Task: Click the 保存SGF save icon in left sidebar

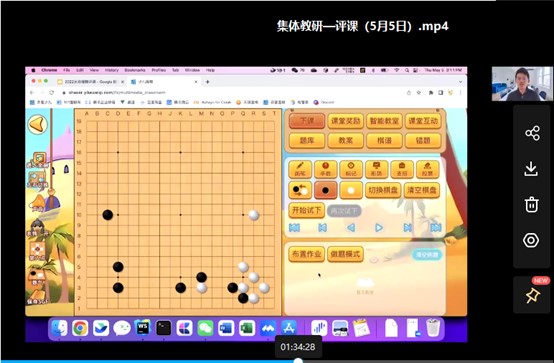Action: point(37,297)
